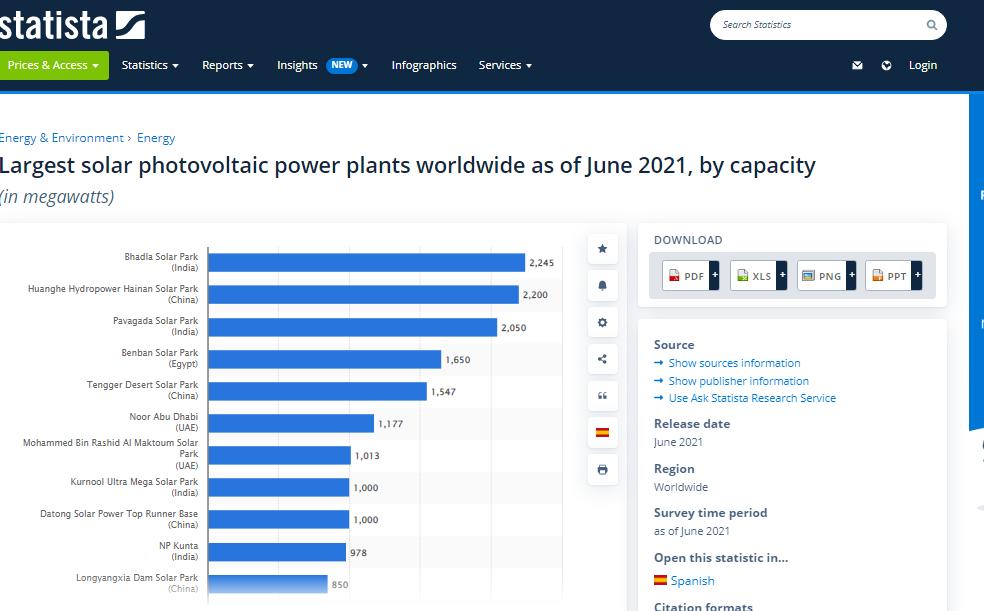Open the Insights menu

click(322, 66)
